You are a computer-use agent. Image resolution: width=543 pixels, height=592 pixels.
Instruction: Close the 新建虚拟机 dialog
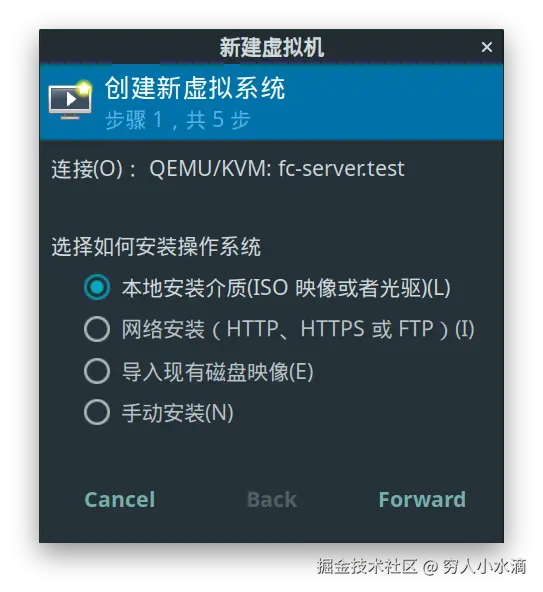pyautogui.click(x=487, y=47)
